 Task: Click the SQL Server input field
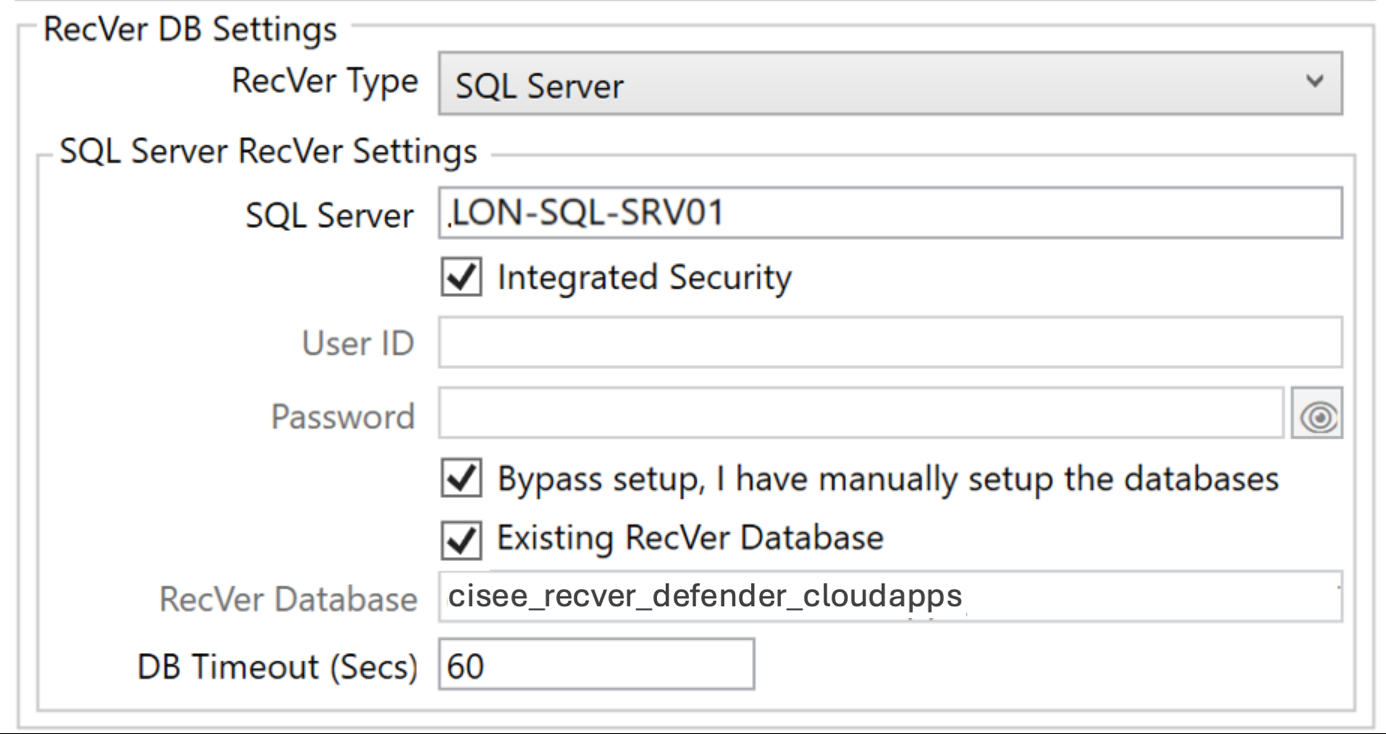(890, 212)
